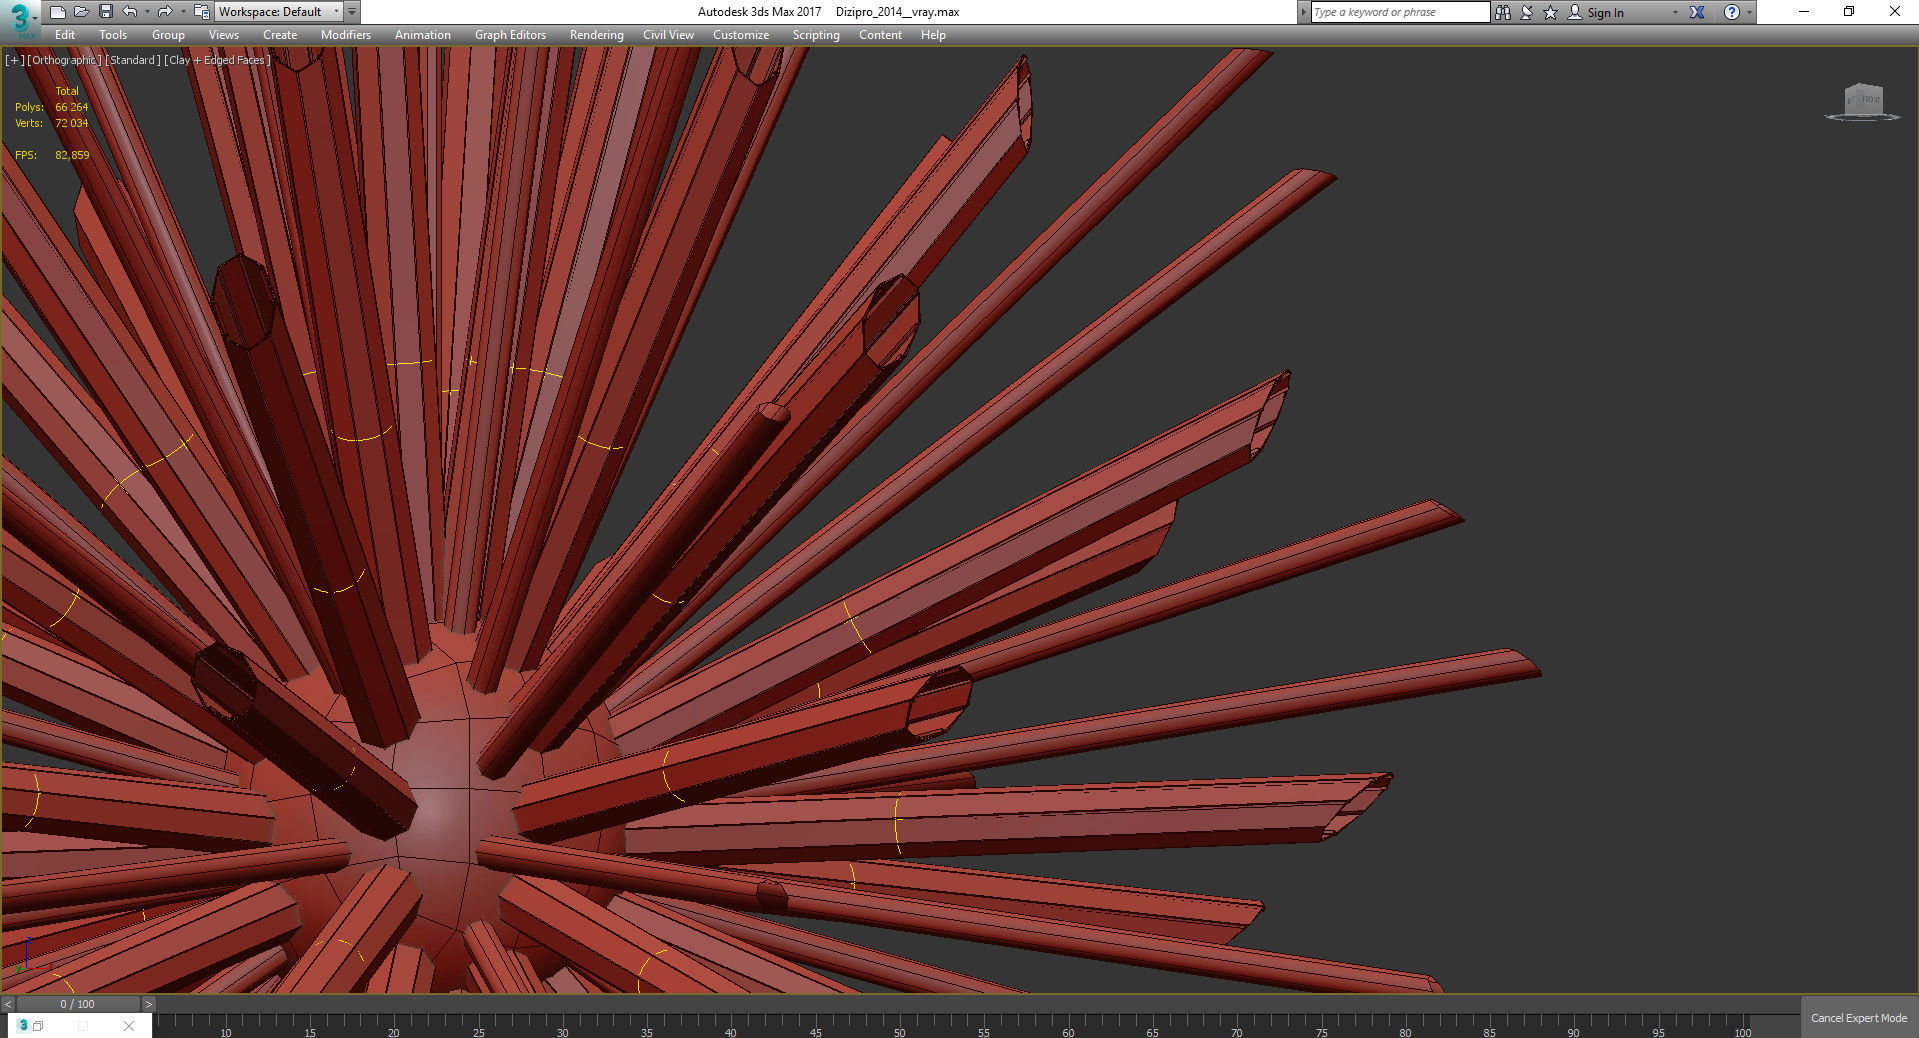1919x1038 pixels.
Task: Undo the last action with arrow icon
Action: click(130, 12)
